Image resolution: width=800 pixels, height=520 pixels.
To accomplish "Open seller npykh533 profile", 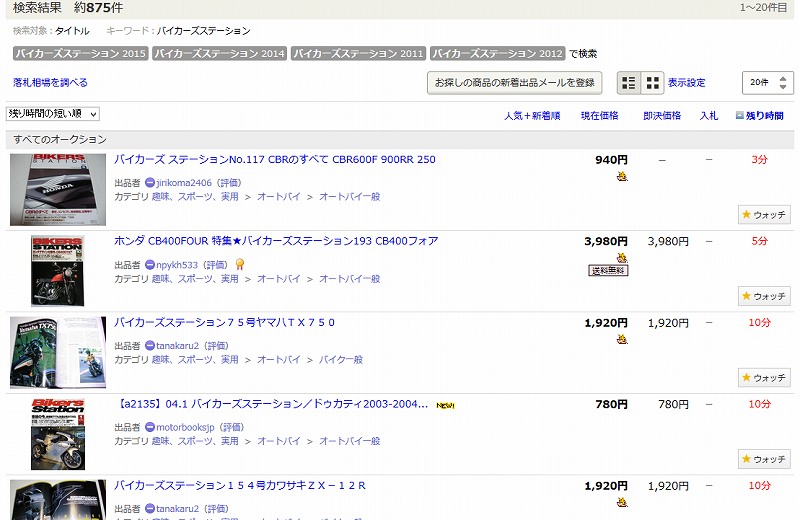I will [177, 265].
